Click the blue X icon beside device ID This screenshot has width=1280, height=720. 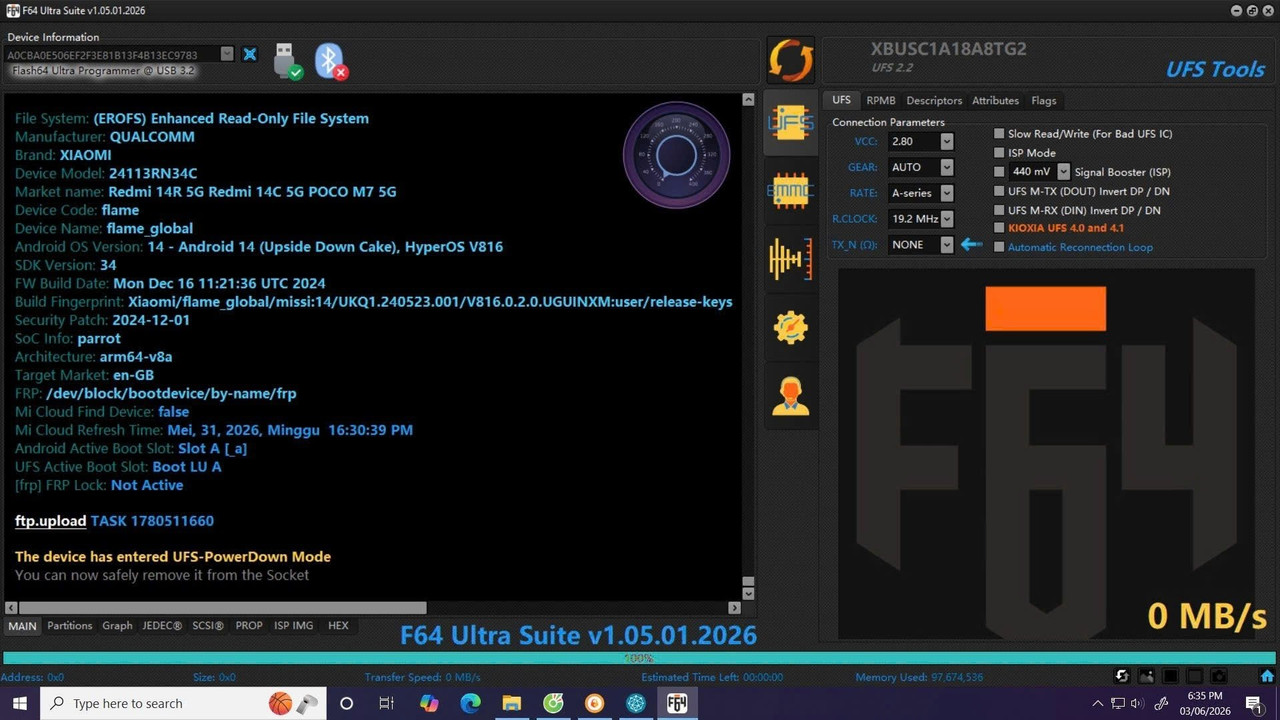[x=250, y=54]
